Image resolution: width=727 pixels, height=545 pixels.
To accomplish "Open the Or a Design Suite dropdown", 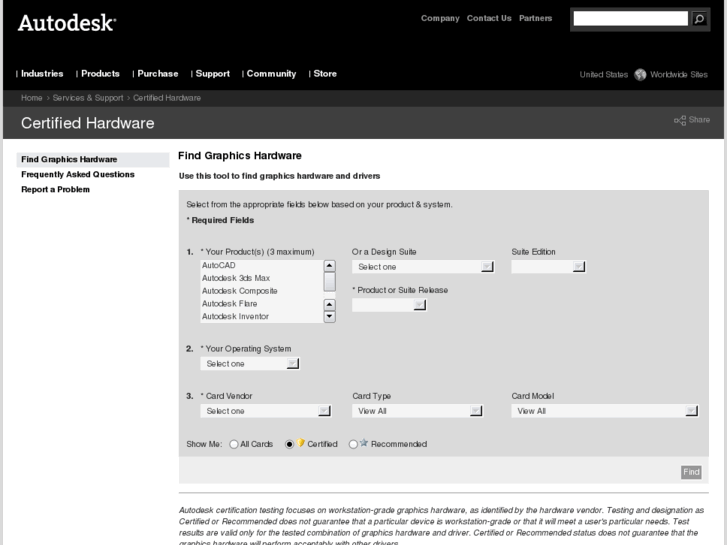I will 423,267.
